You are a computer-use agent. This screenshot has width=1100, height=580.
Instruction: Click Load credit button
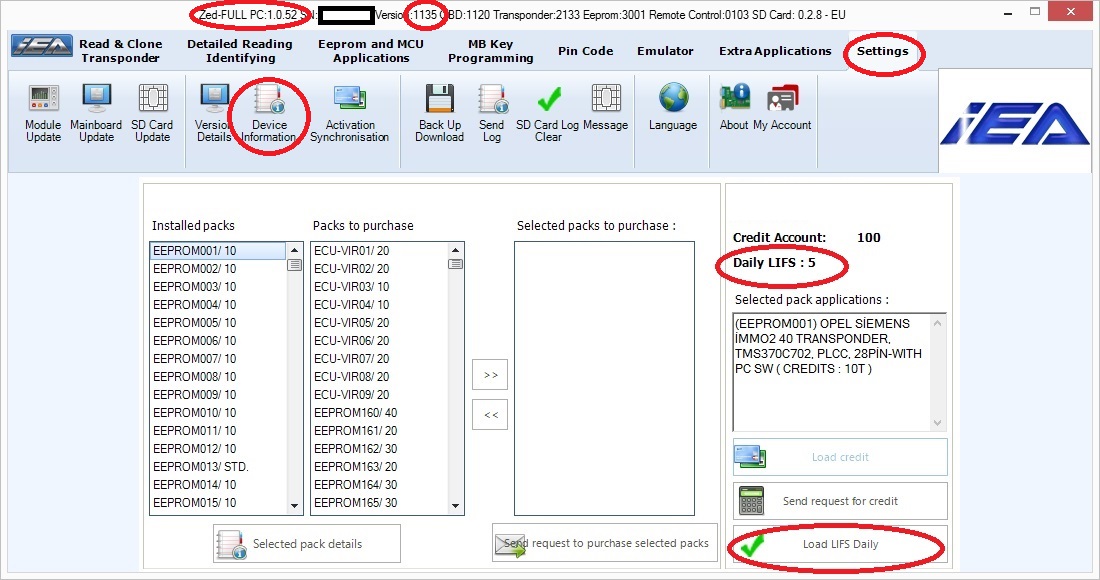coord(840,457)
